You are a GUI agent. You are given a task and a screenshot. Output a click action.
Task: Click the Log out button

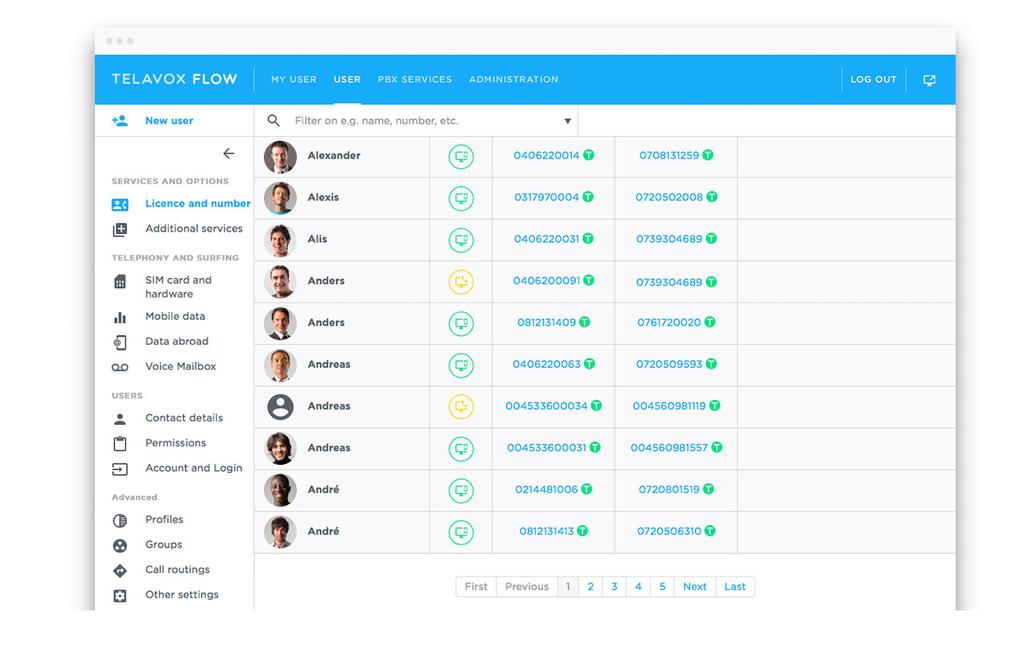point(873,79)
